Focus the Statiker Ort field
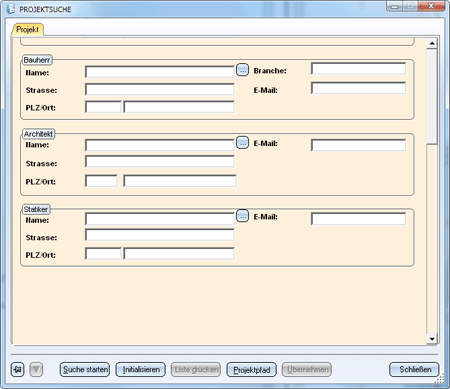450x389 pixels. click(179, 254)
